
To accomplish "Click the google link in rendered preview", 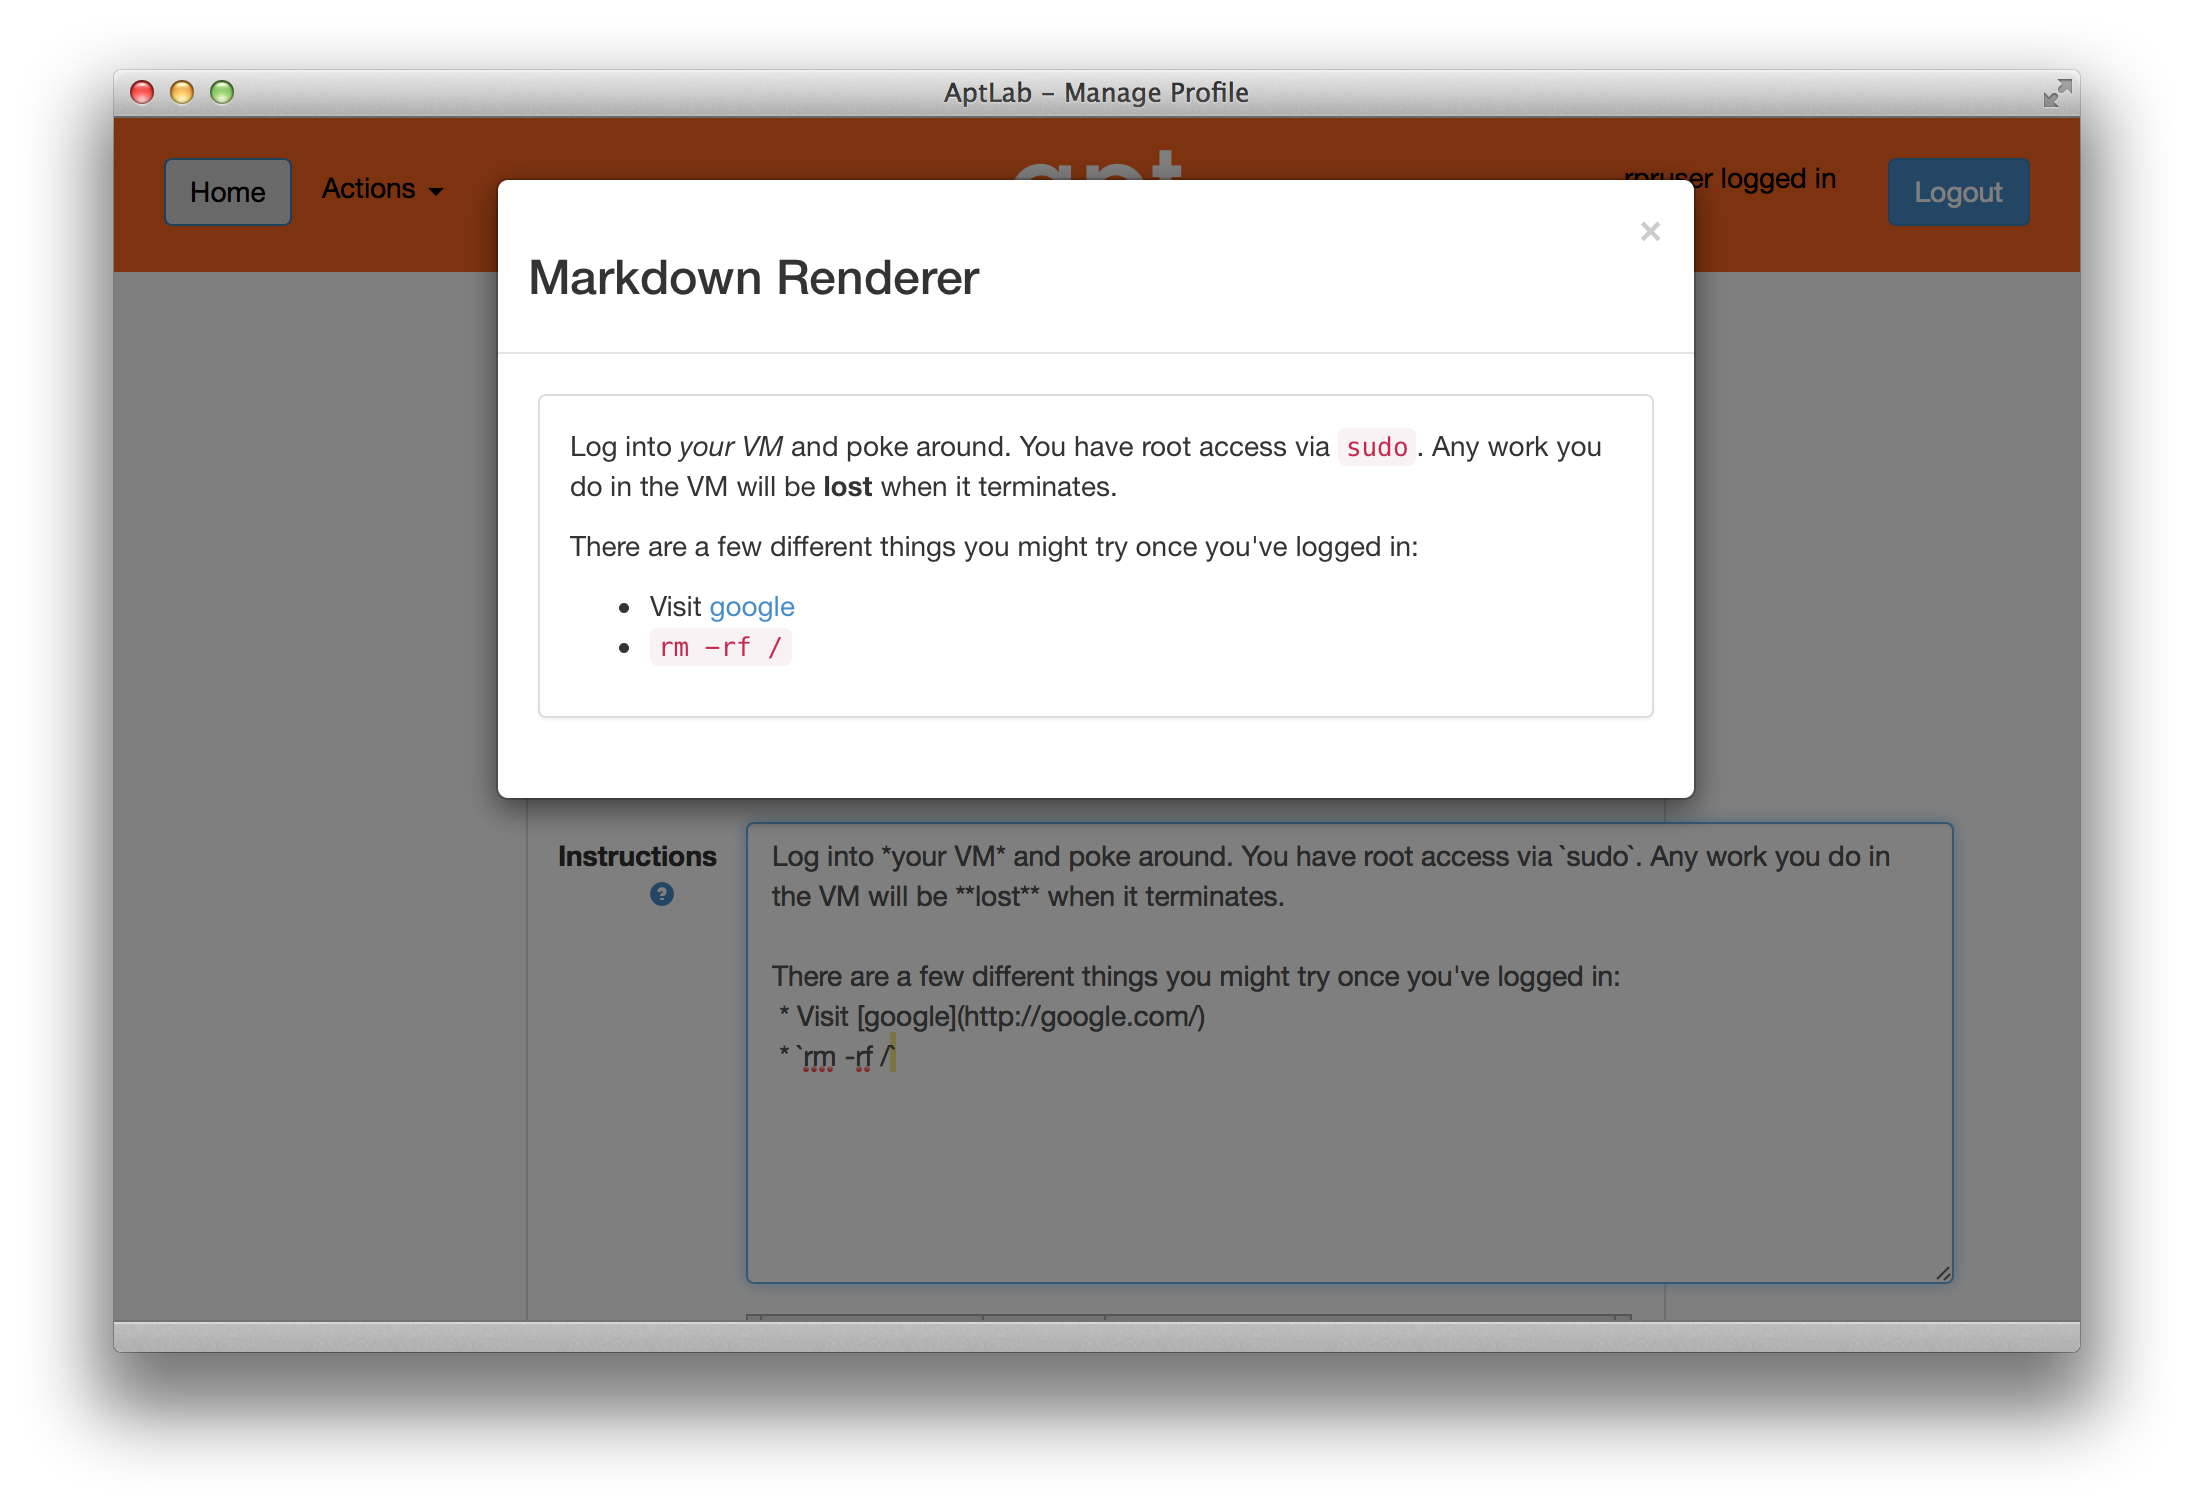I will [750, 603].
